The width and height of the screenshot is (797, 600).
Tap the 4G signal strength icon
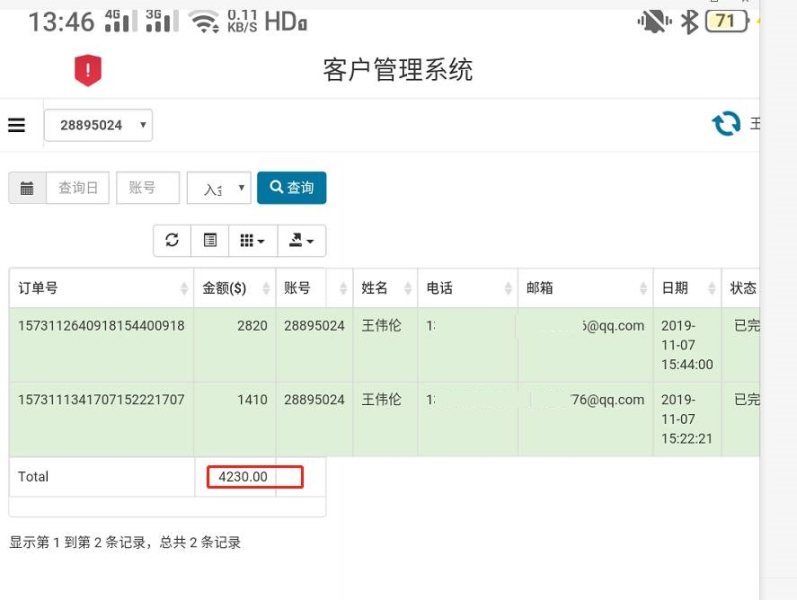pos(121,21)
